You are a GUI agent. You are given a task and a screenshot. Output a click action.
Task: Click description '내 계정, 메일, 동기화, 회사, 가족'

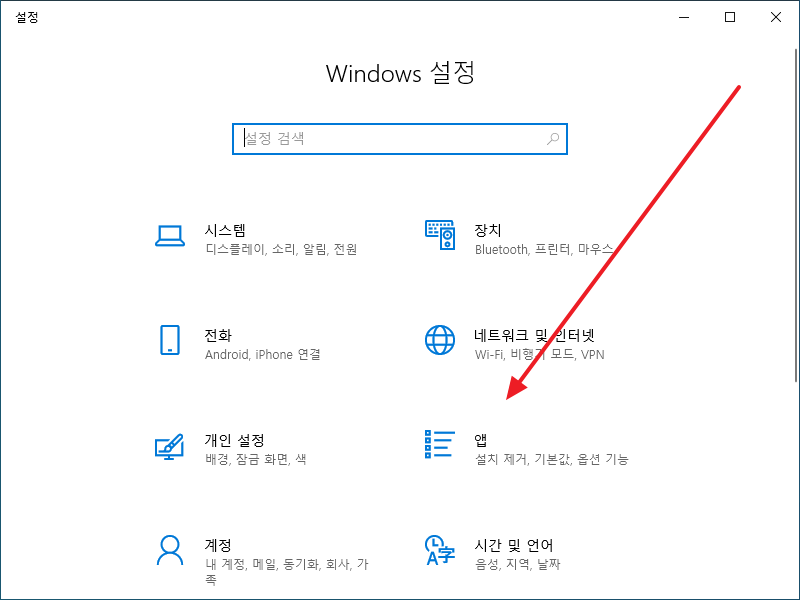point(287,572)
